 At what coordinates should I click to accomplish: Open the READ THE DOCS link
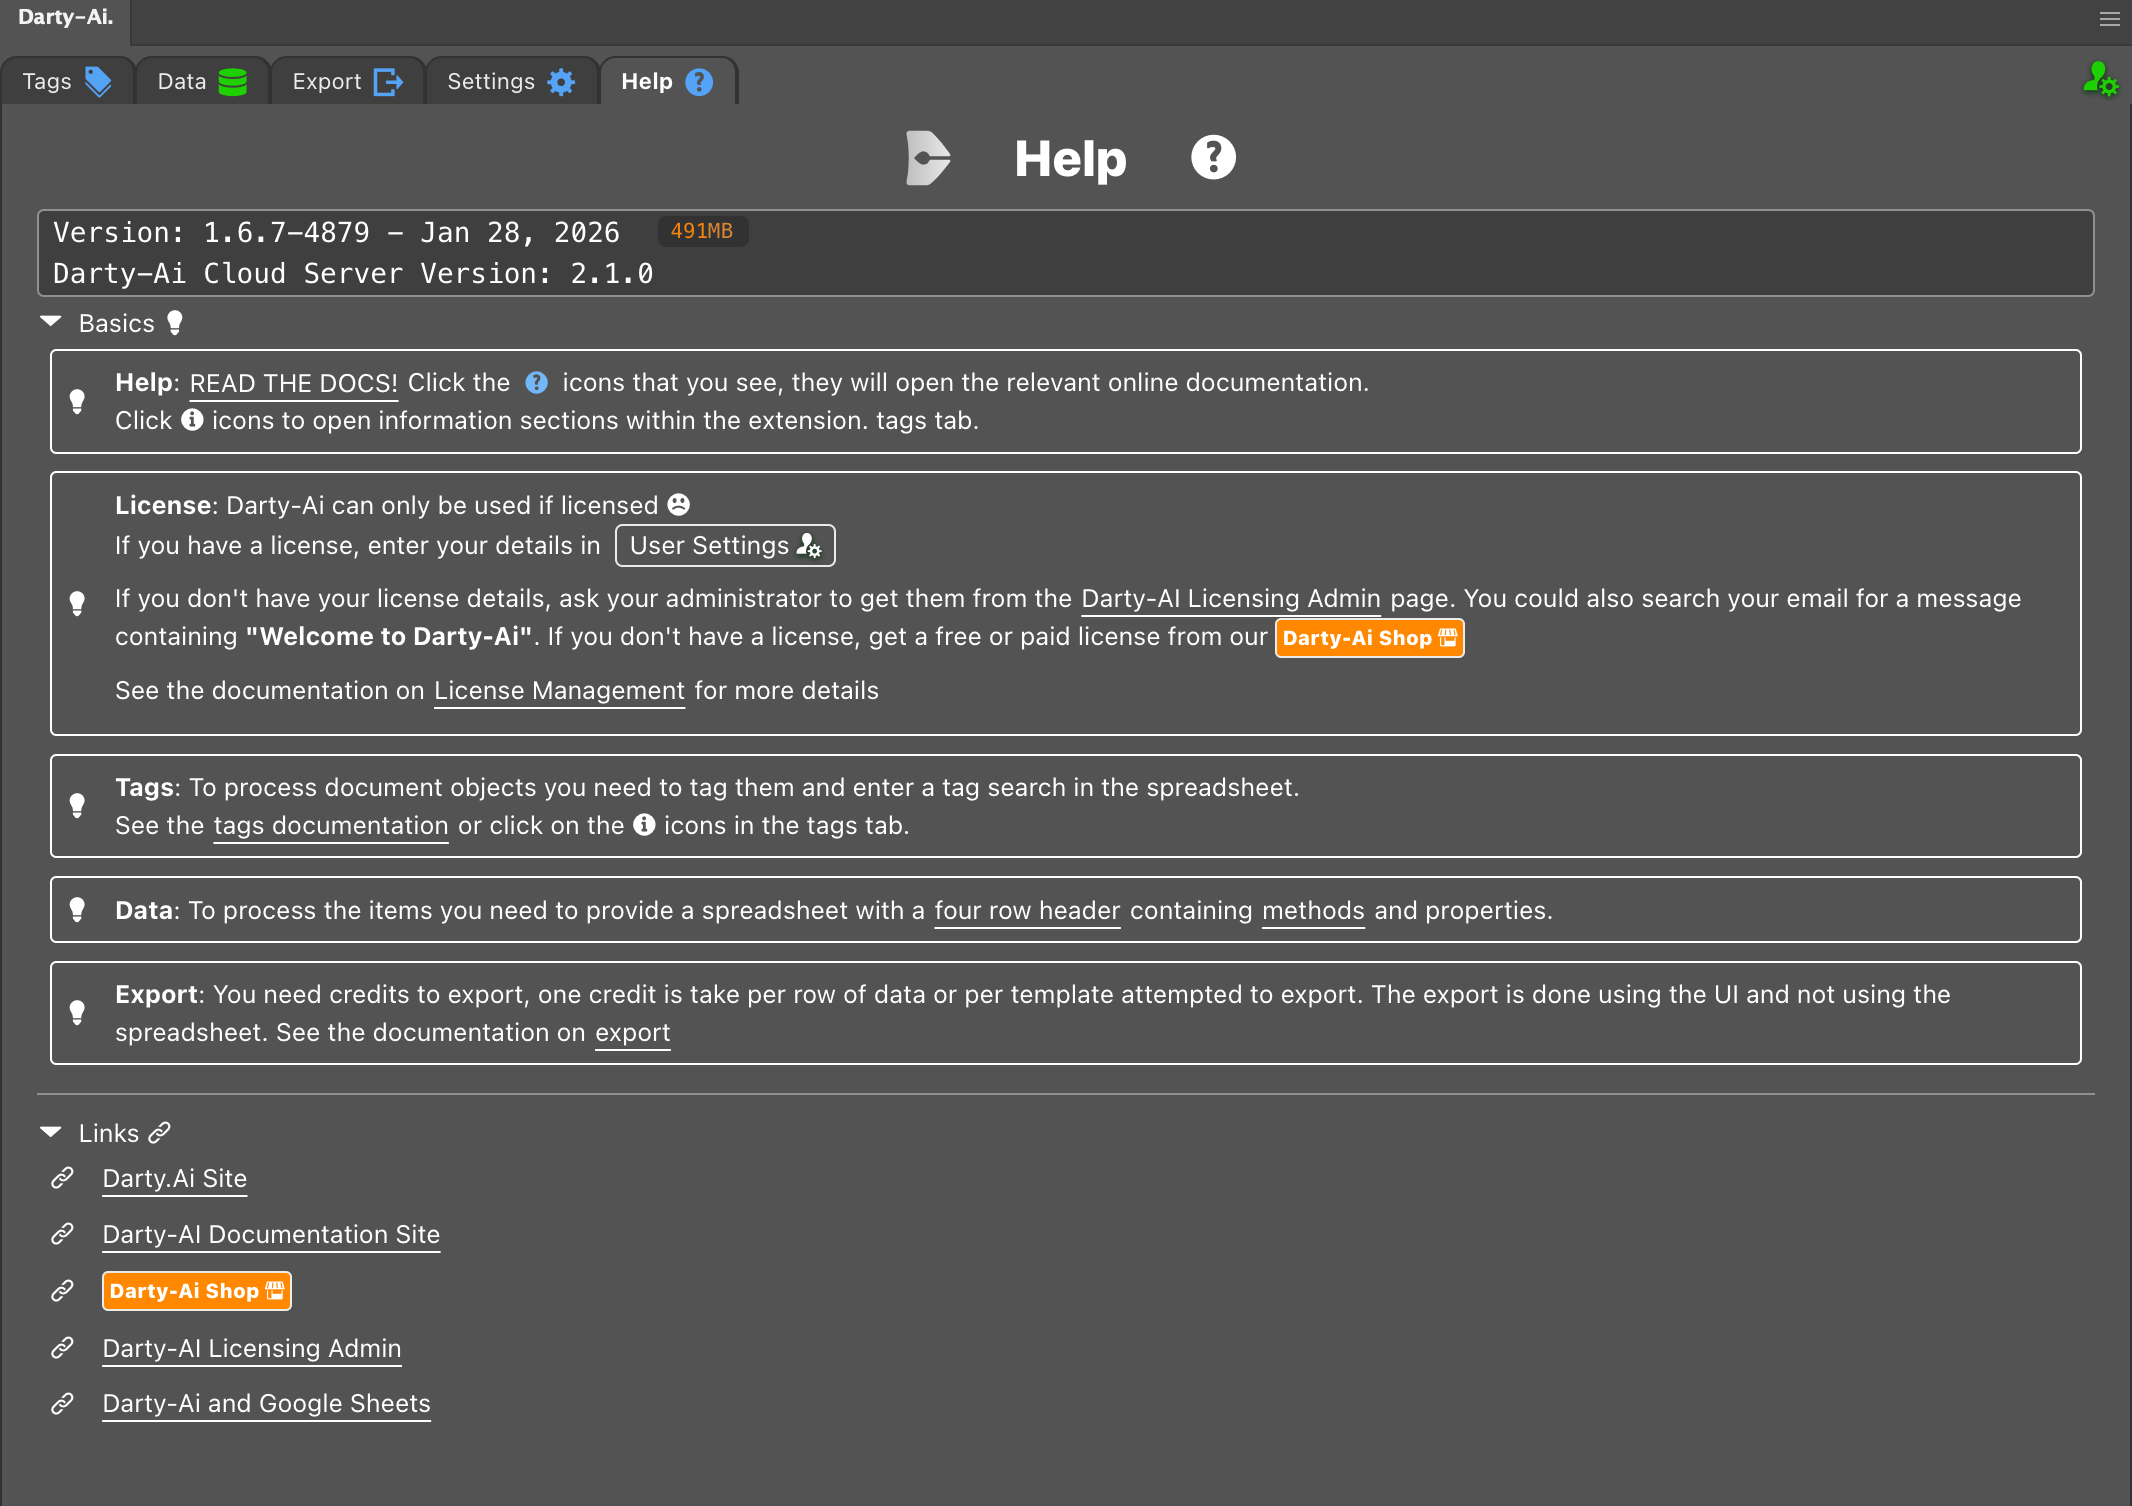coord(291,383)
